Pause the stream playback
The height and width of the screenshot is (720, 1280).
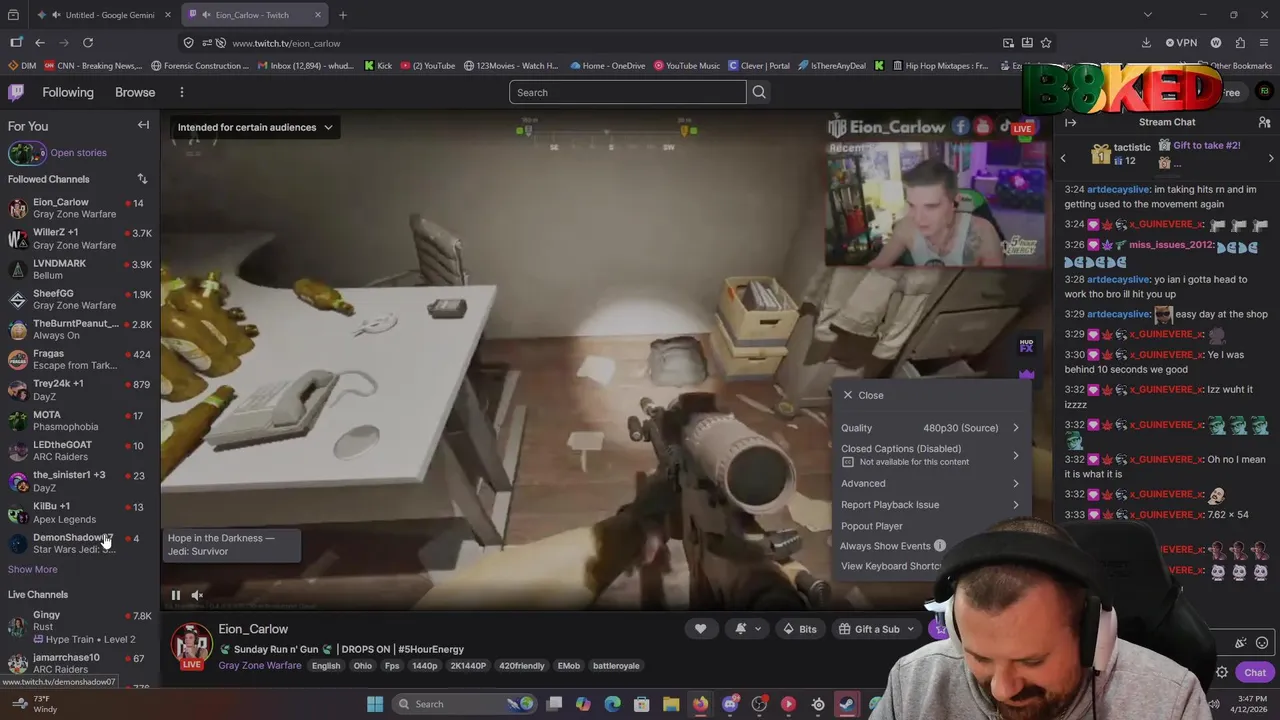[175, 595]
